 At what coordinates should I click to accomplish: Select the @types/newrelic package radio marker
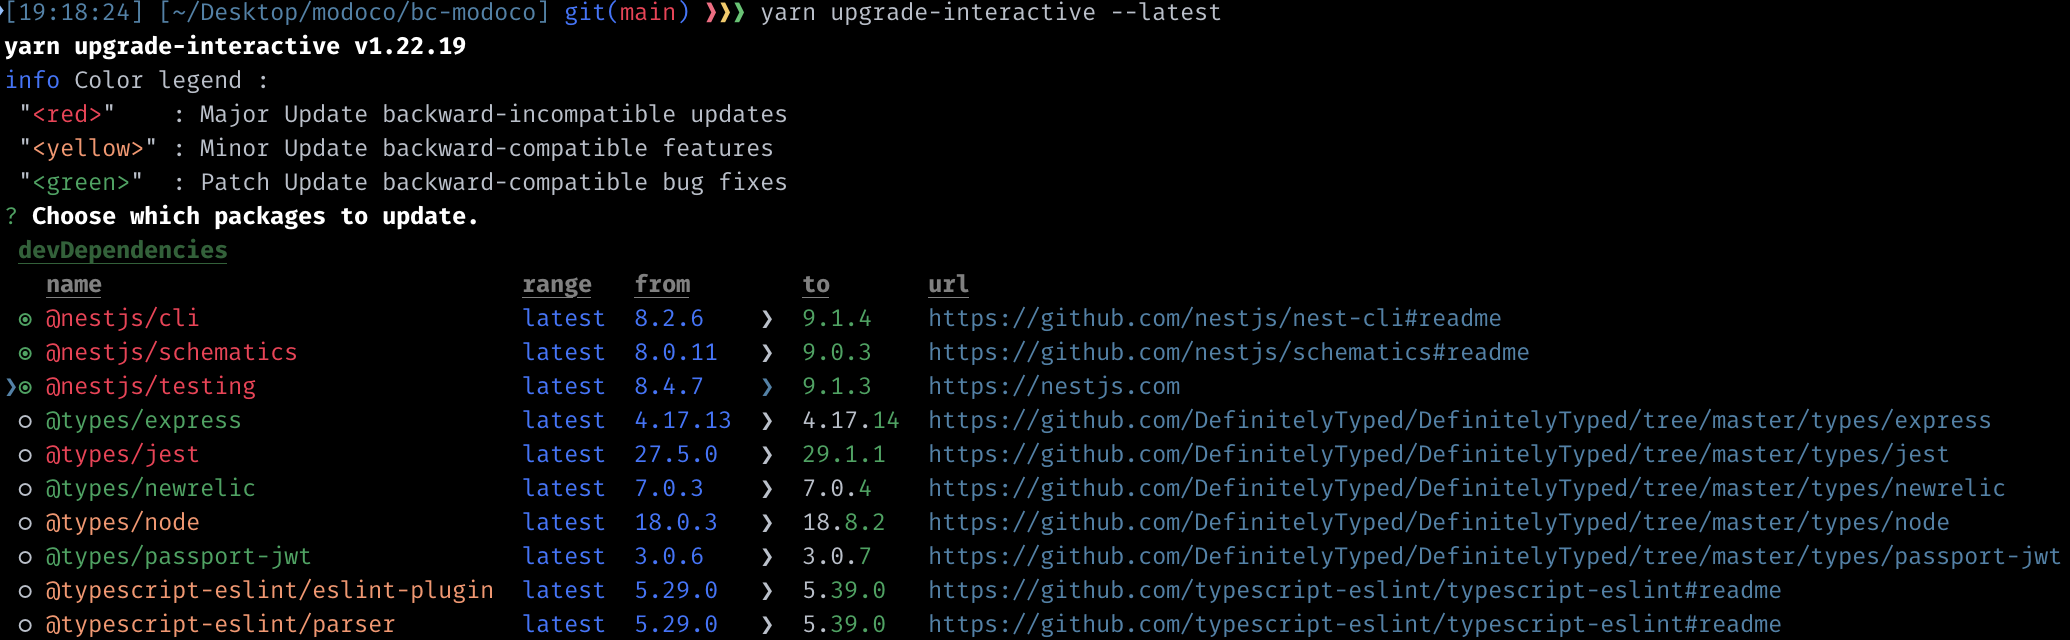tap(25, 489)
